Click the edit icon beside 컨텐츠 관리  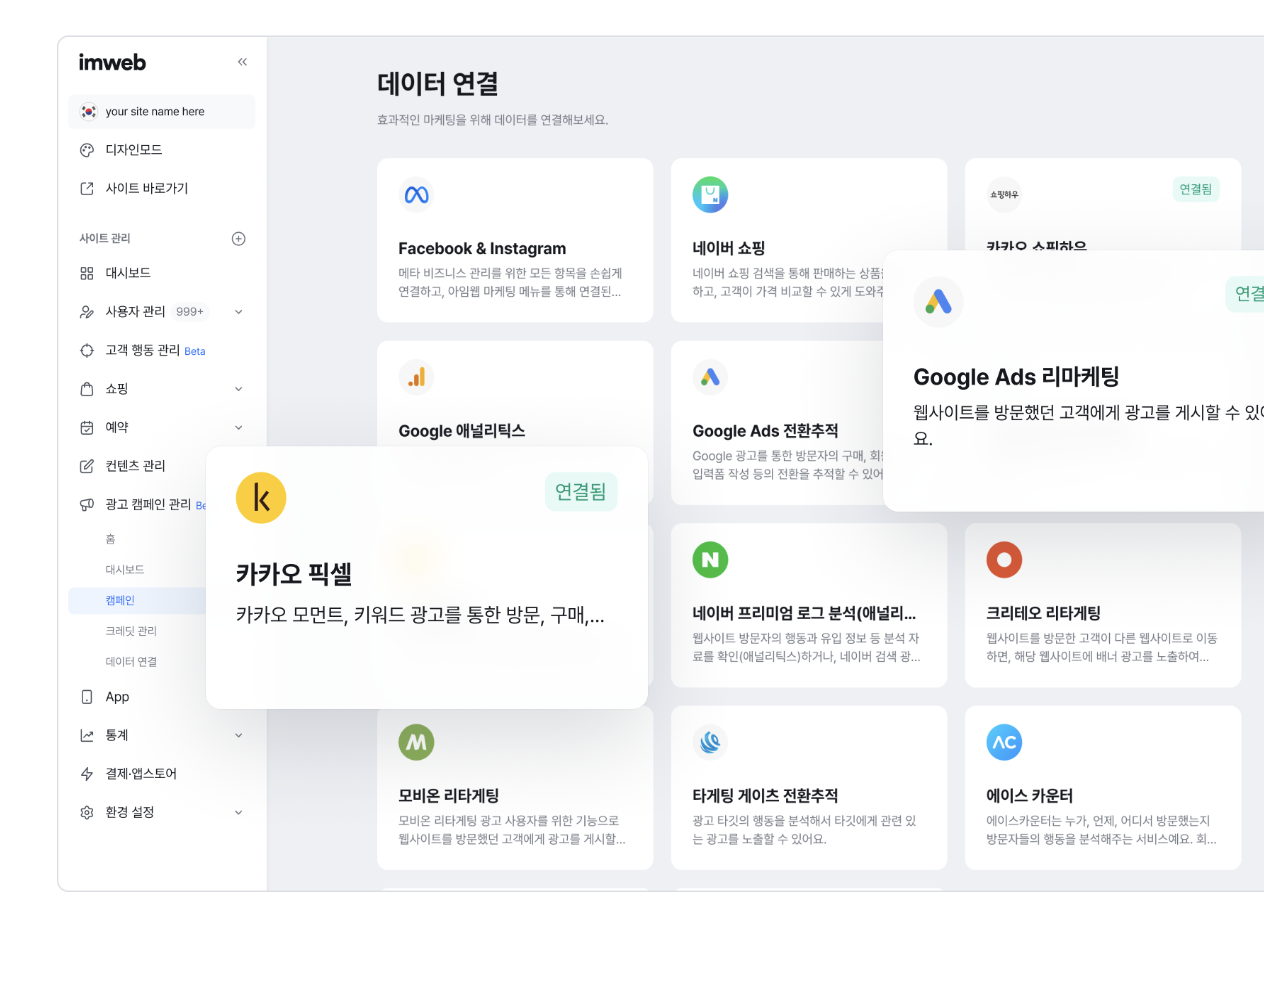click(87, 466)
